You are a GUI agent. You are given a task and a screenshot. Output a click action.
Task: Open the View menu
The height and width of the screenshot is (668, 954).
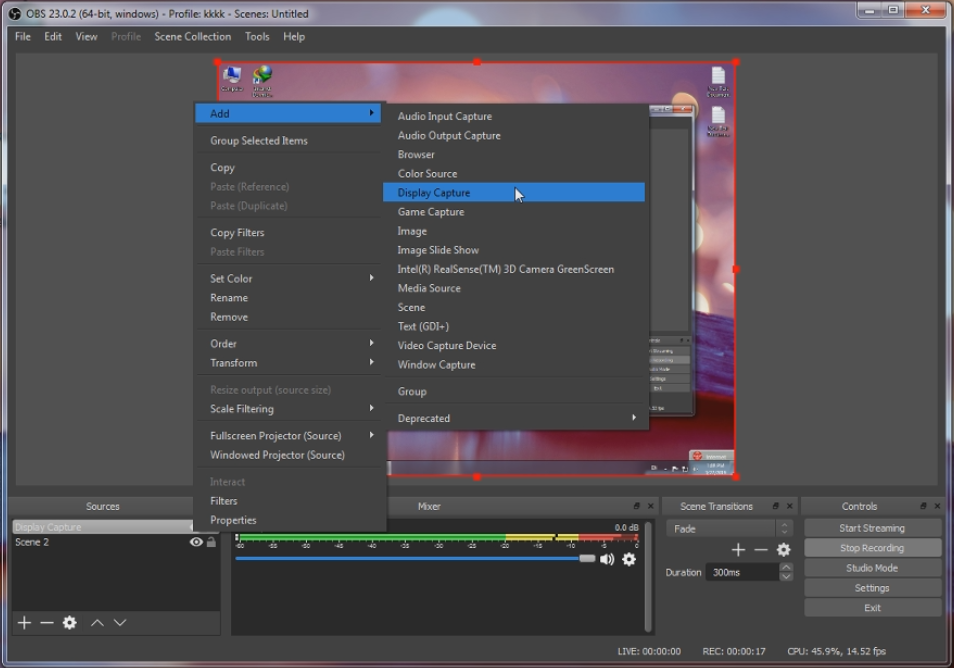tap(86, 37)
